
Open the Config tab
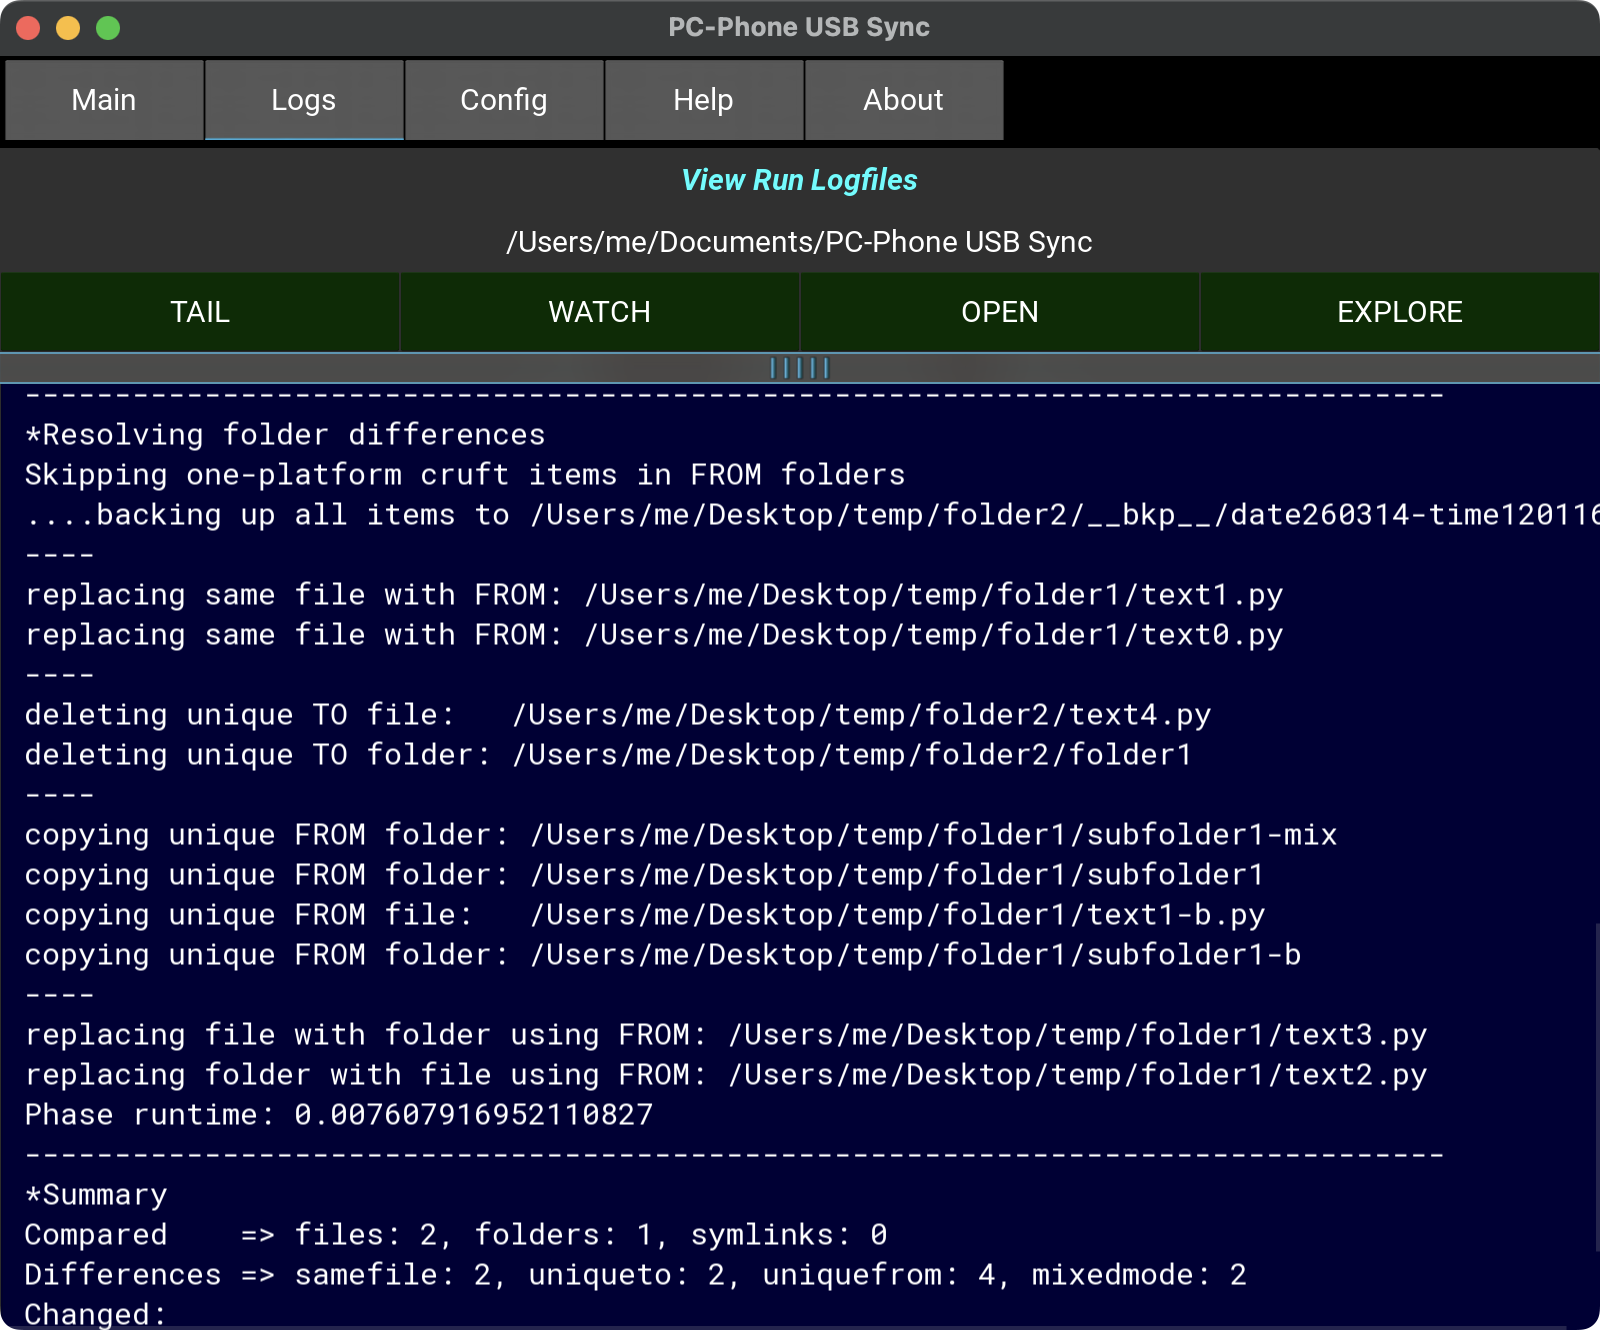click(504, 100)
